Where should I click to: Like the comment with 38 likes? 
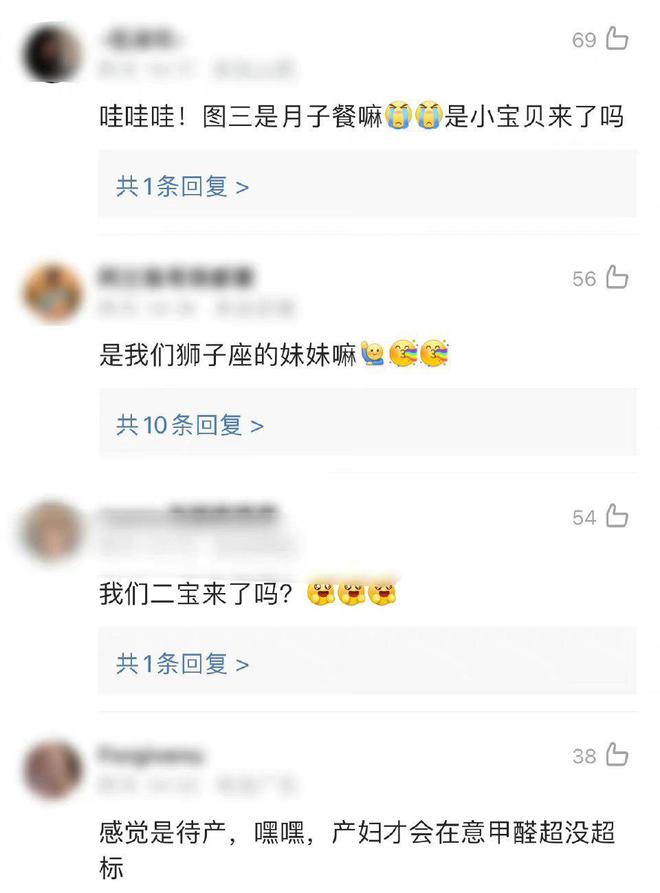[617, 755]
